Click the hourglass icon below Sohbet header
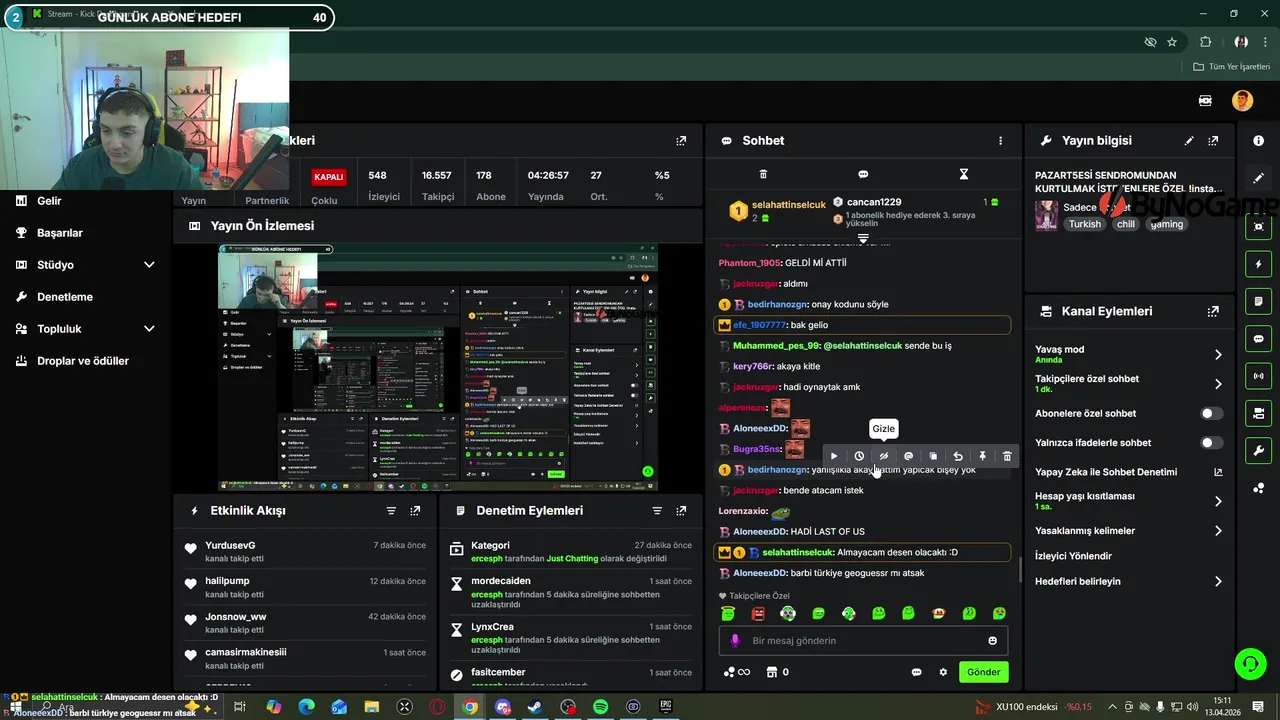 pyautogui.click(x=964, y=174)
